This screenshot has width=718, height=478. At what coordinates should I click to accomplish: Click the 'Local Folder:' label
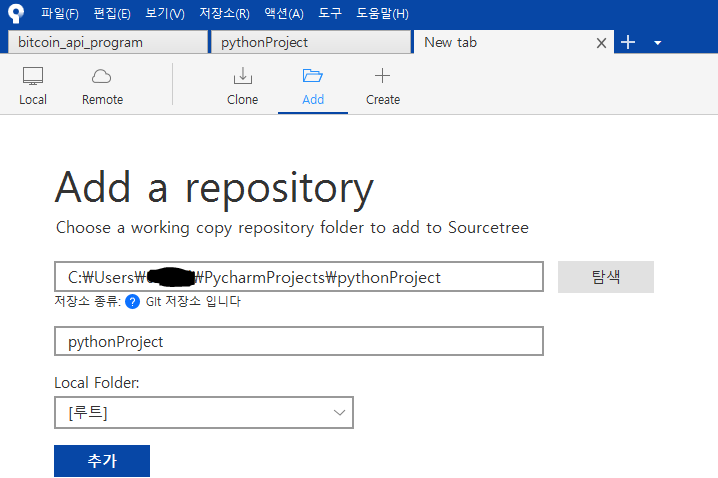97,383
